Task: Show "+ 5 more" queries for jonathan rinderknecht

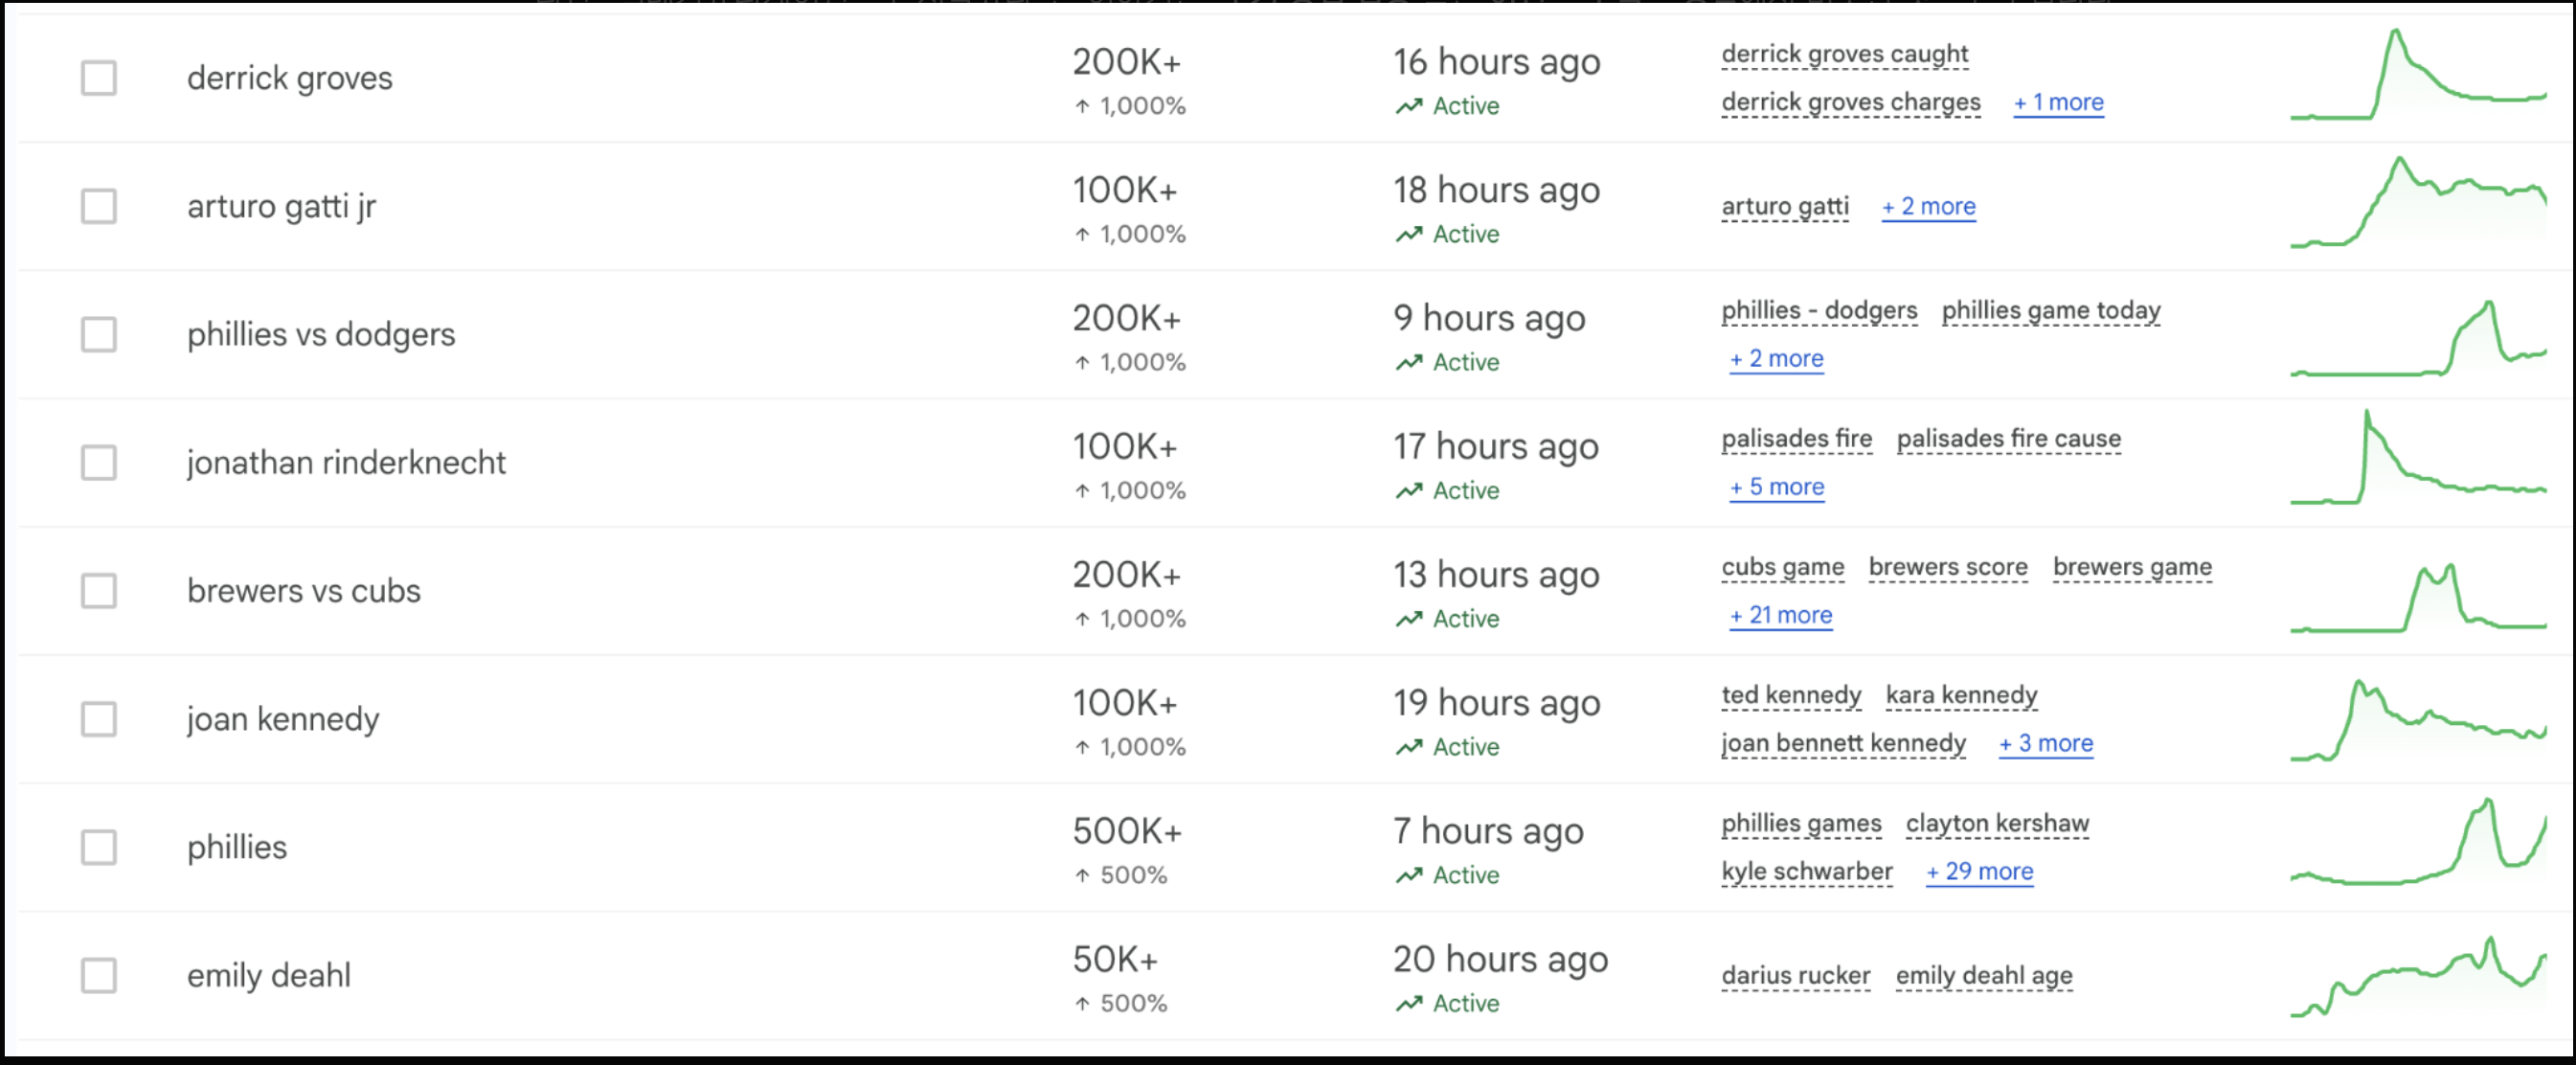Action: [x=1777, y=487]
